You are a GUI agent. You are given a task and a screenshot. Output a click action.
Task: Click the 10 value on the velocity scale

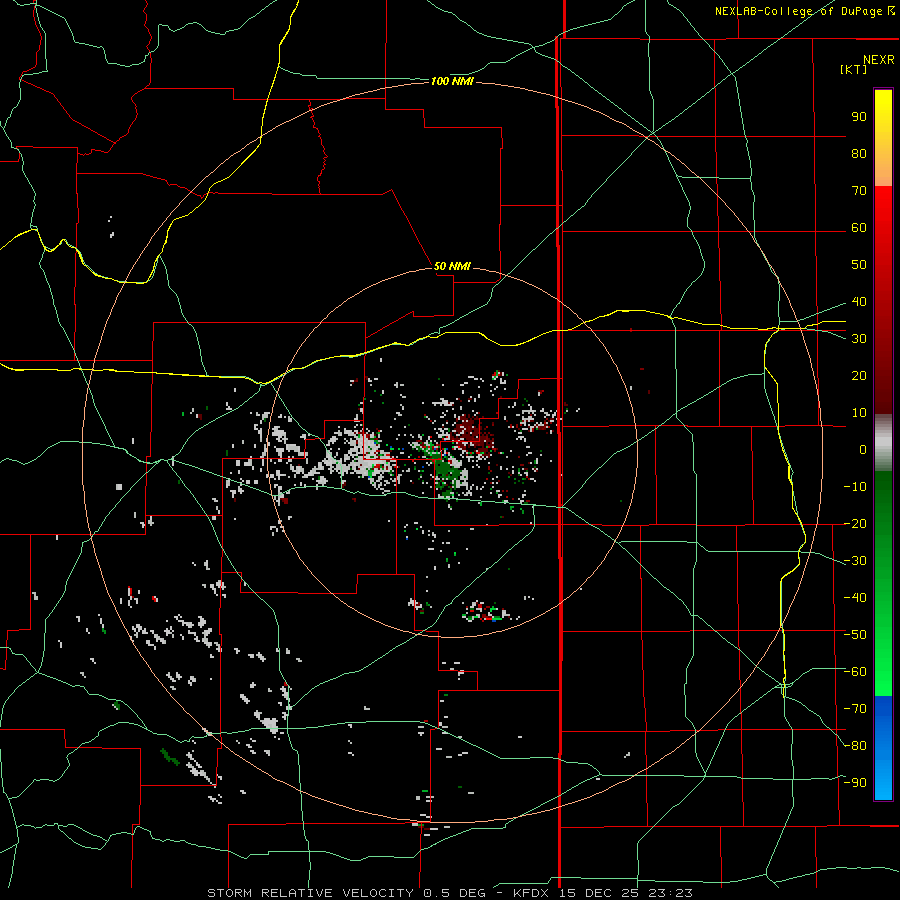click(x=859, y=413)
